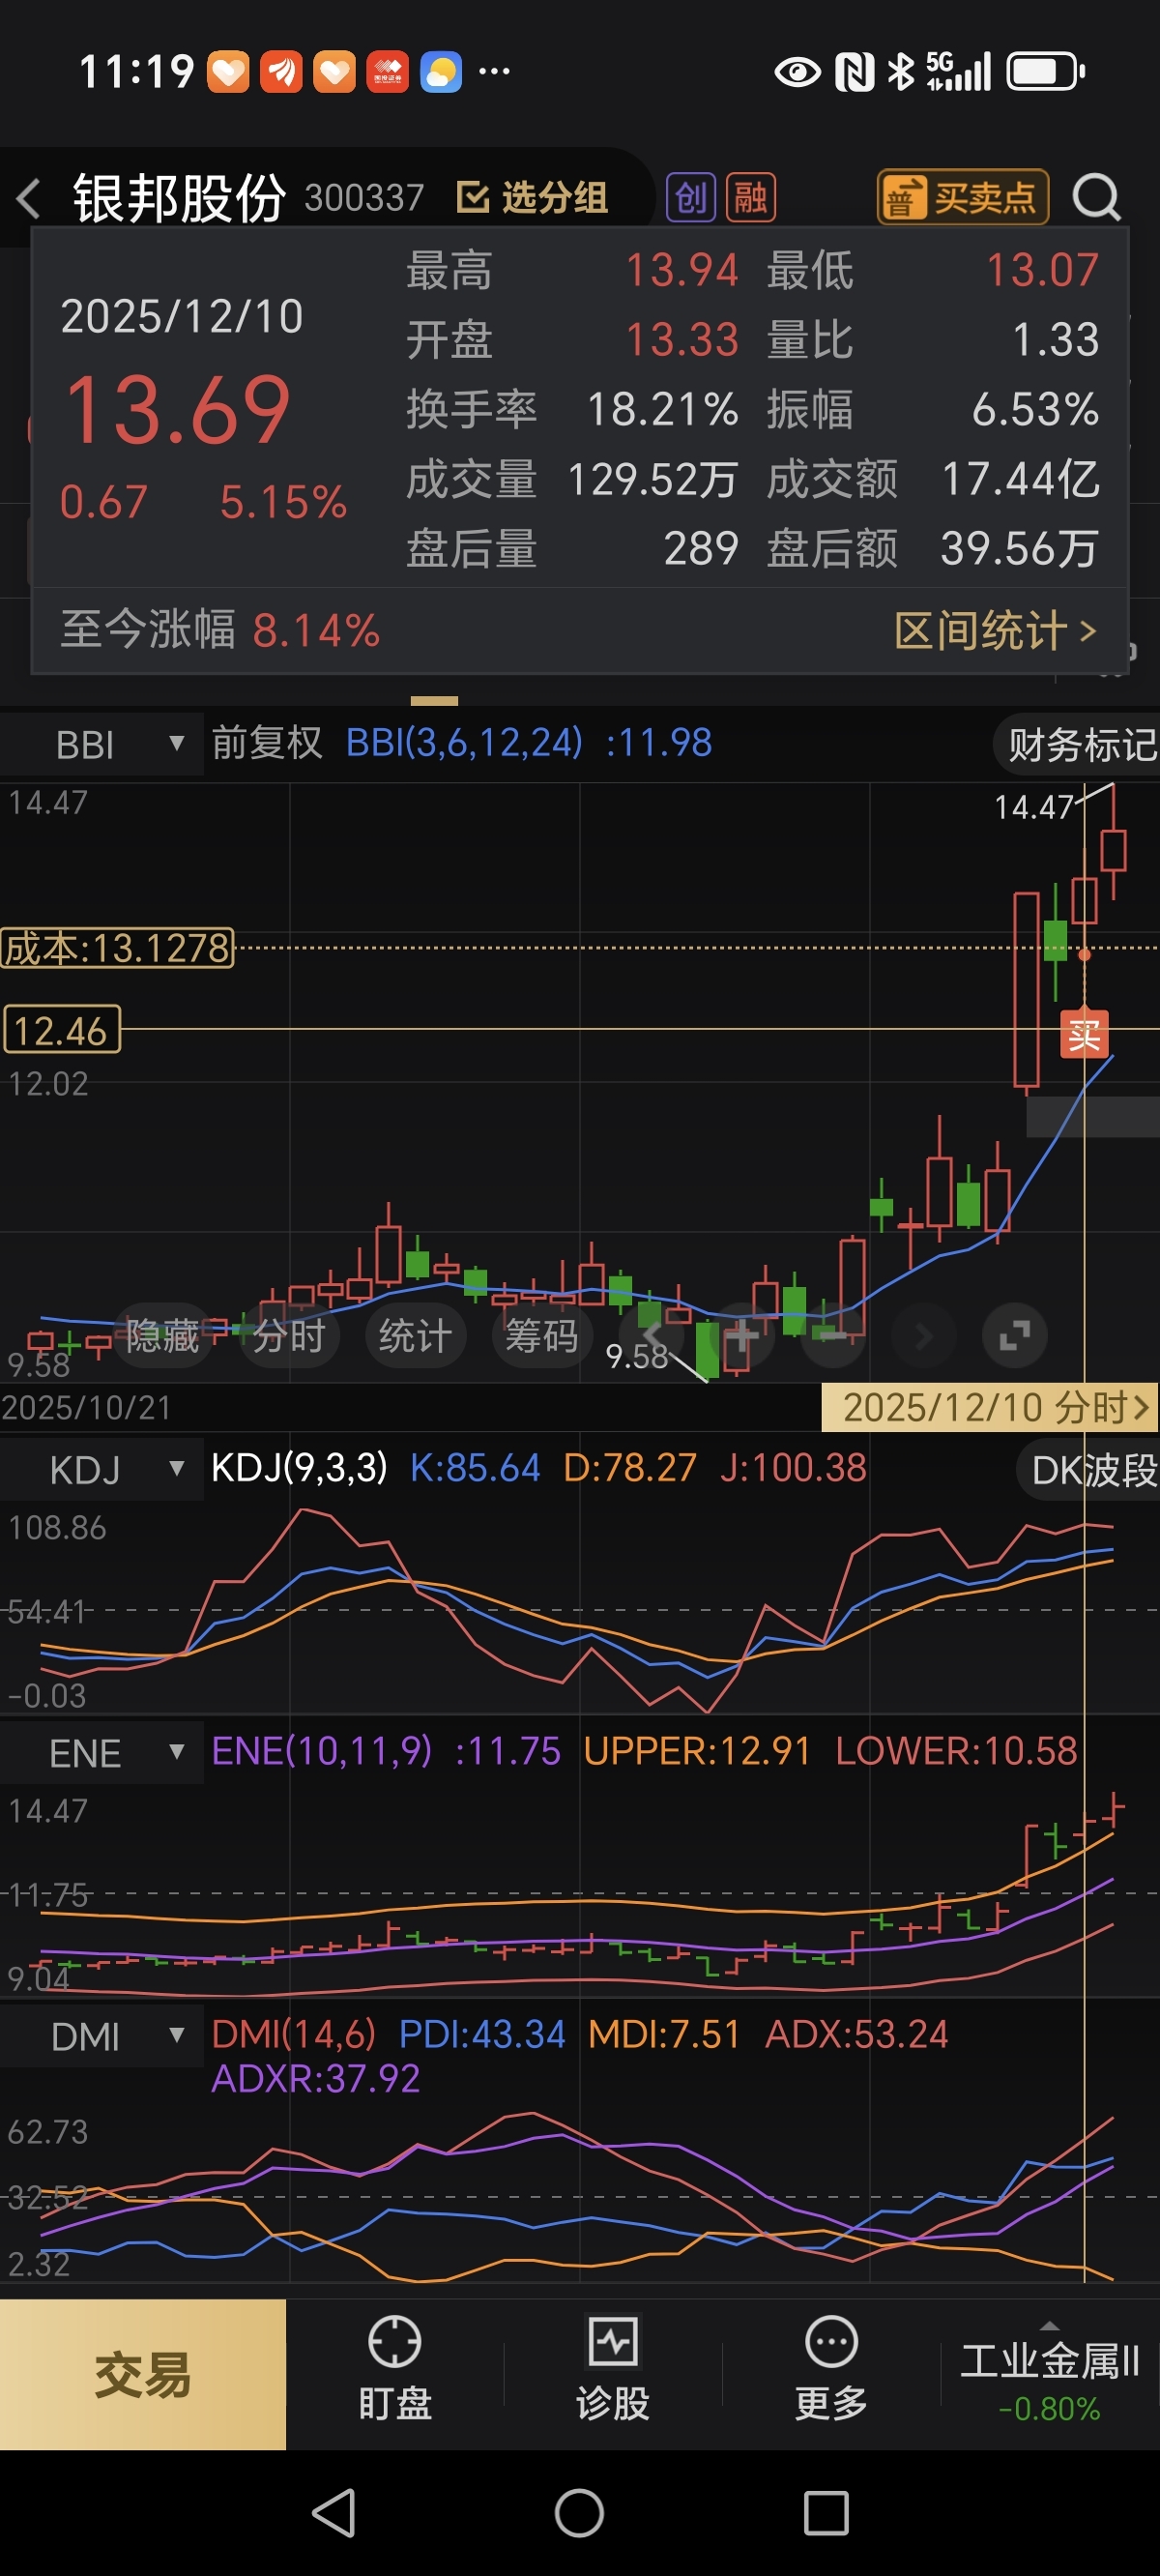Open 诊股 stock diagnosis tab
Viewport: 1160px width, 2576px height.
click(613, 2371)
